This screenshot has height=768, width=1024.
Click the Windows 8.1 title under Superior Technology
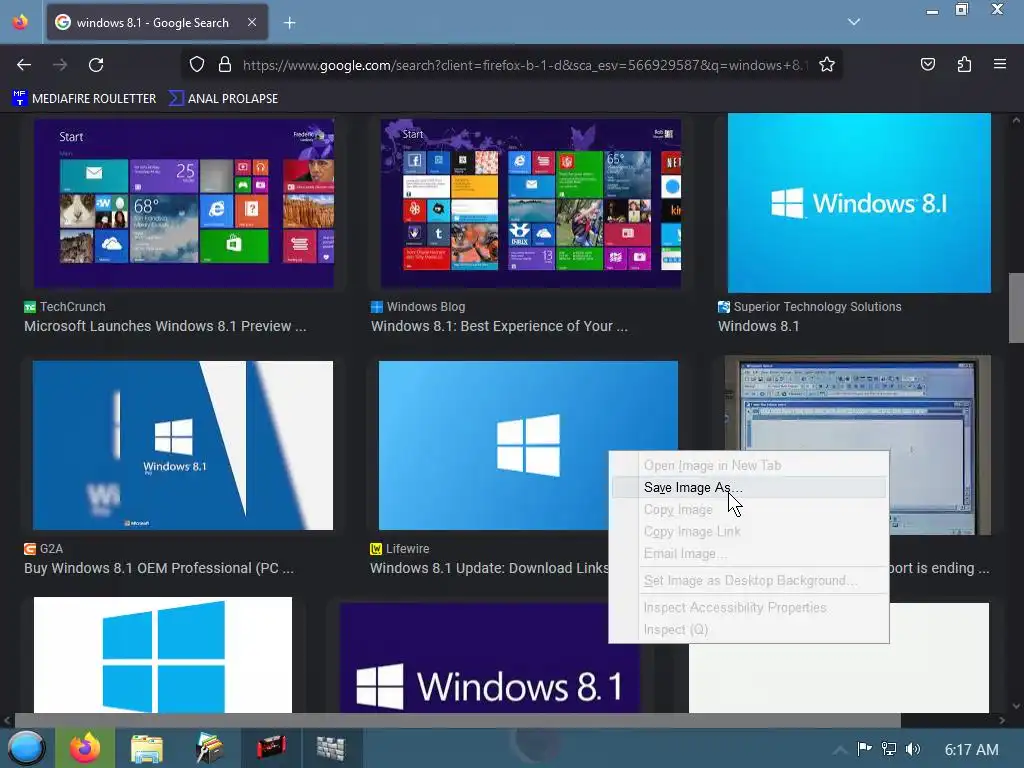click(758, 327)
